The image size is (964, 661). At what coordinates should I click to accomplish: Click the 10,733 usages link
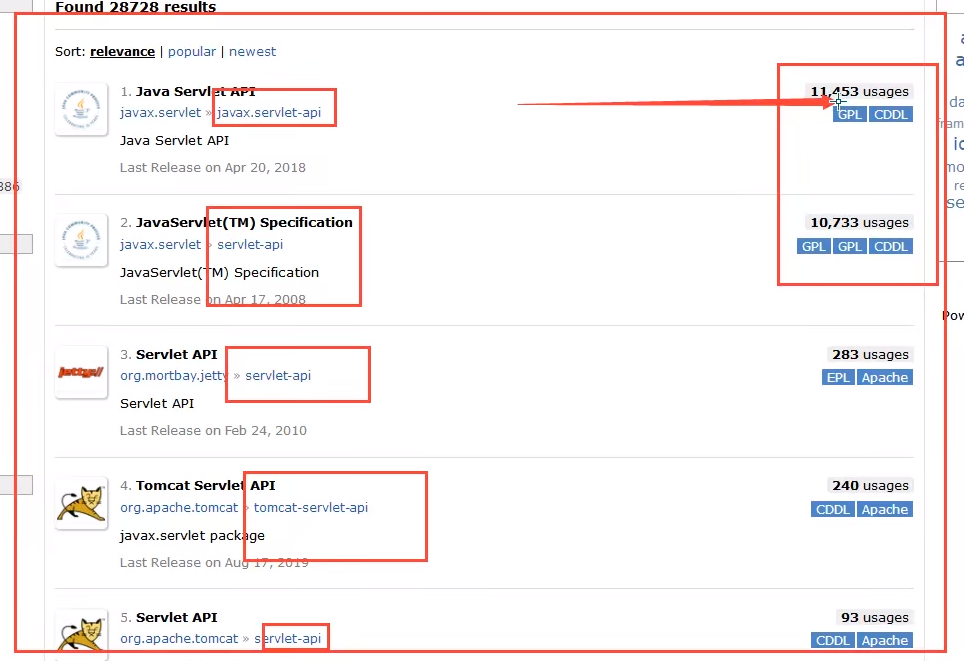(x=859, y=223)
